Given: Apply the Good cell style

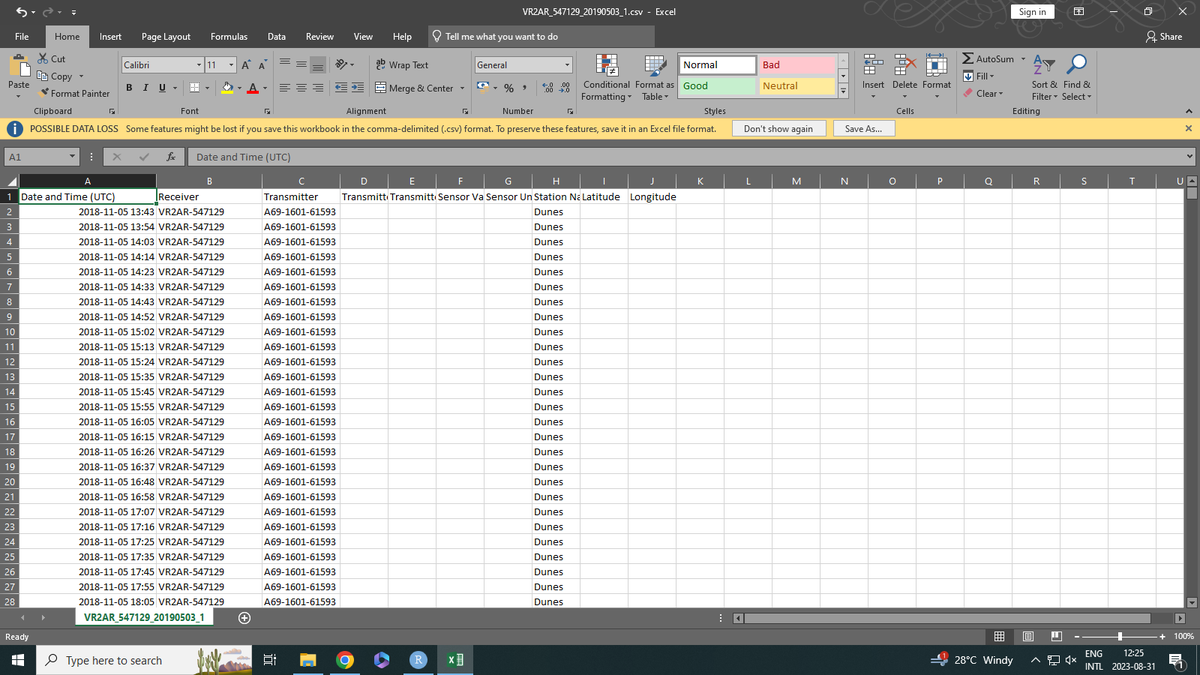Looking at the screenshot, I should (x=717, y=86).
